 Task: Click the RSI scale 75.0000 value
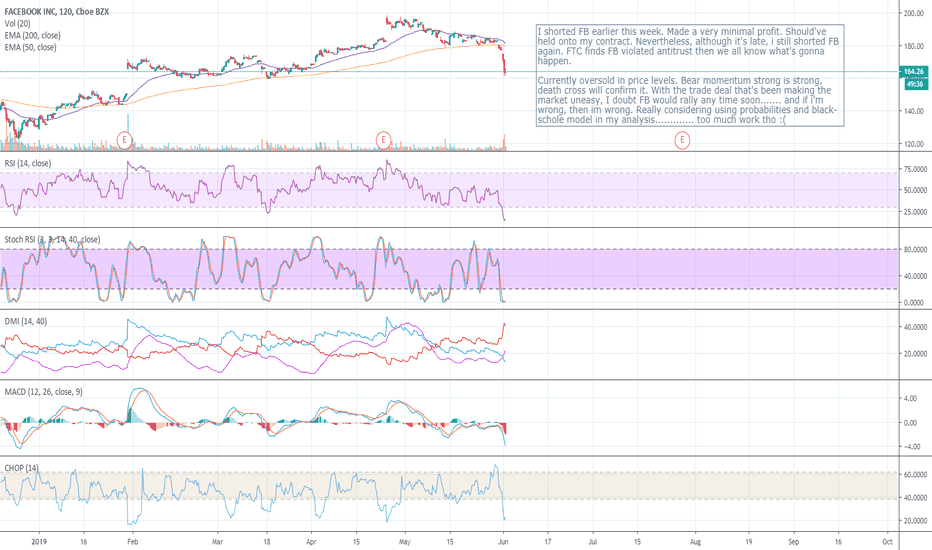pyautogui.click(x=915, y=169)
